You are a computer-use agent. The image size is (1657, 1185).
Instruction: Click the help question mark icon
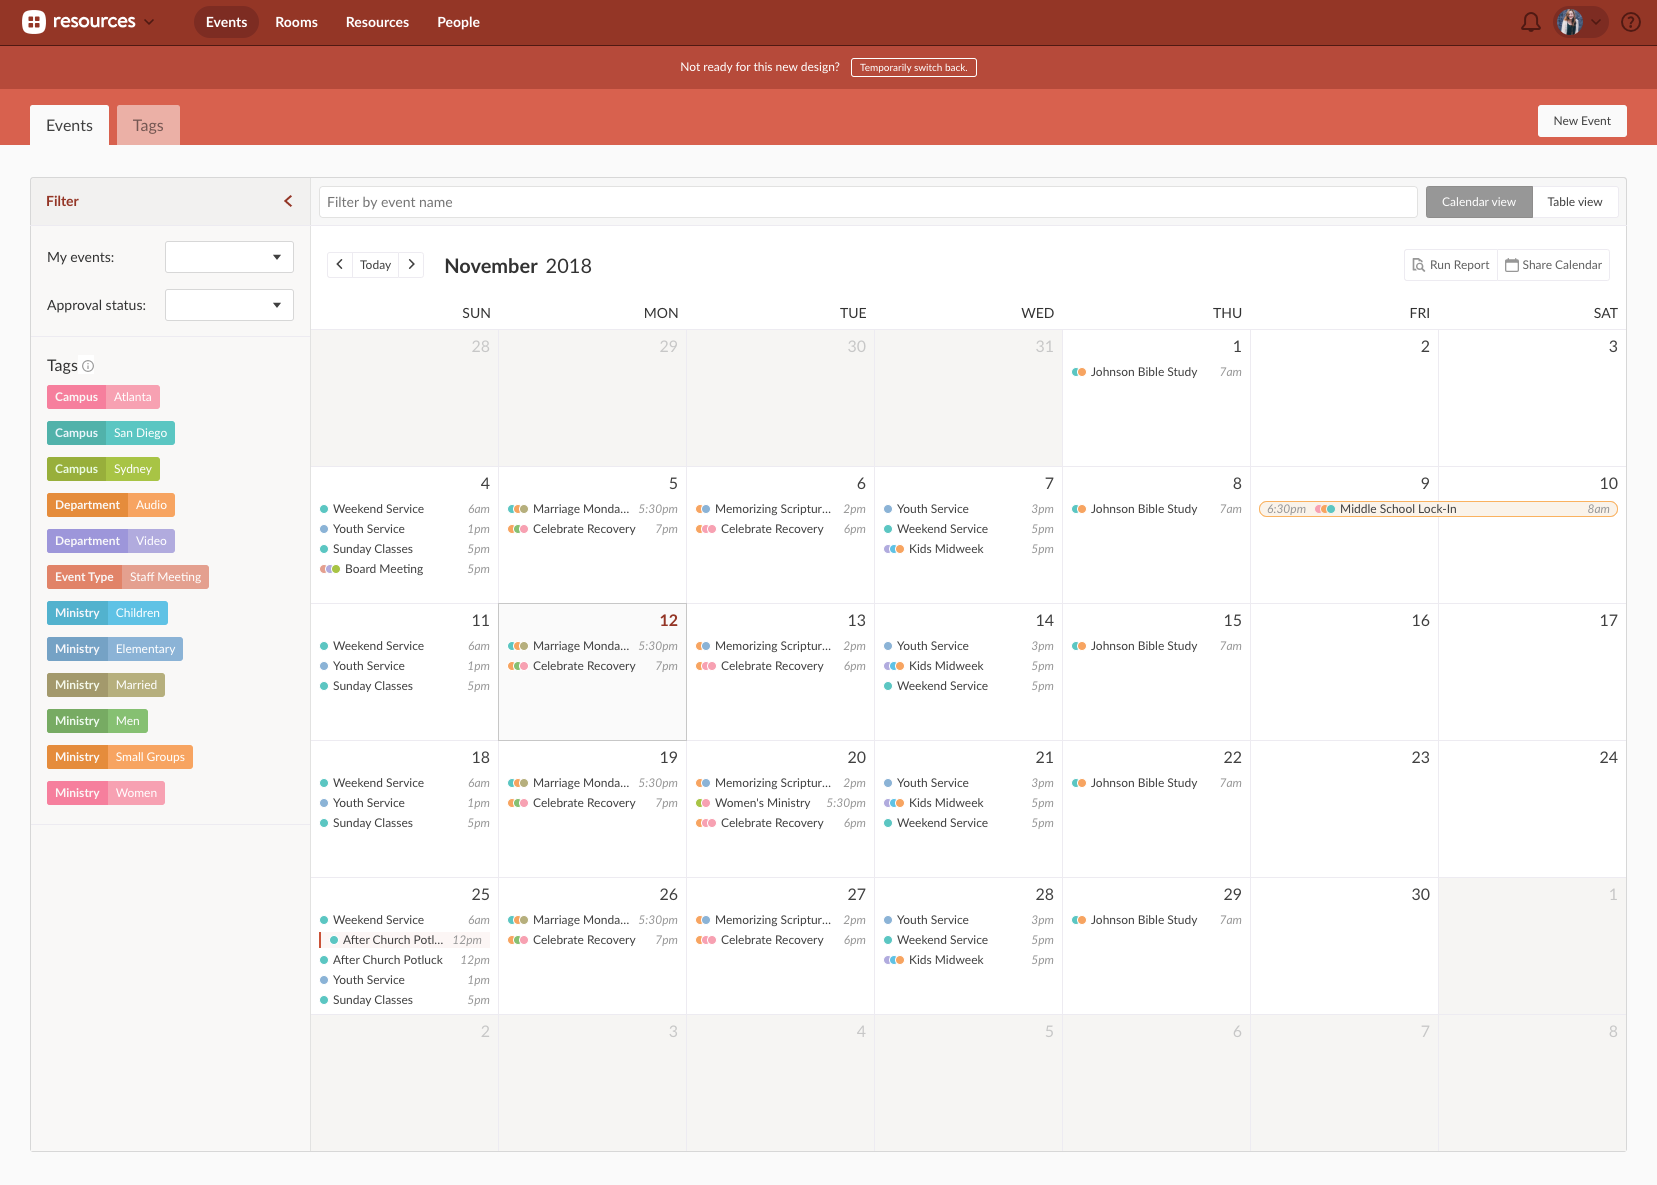pyautogui.click(x=1630, y=21)
